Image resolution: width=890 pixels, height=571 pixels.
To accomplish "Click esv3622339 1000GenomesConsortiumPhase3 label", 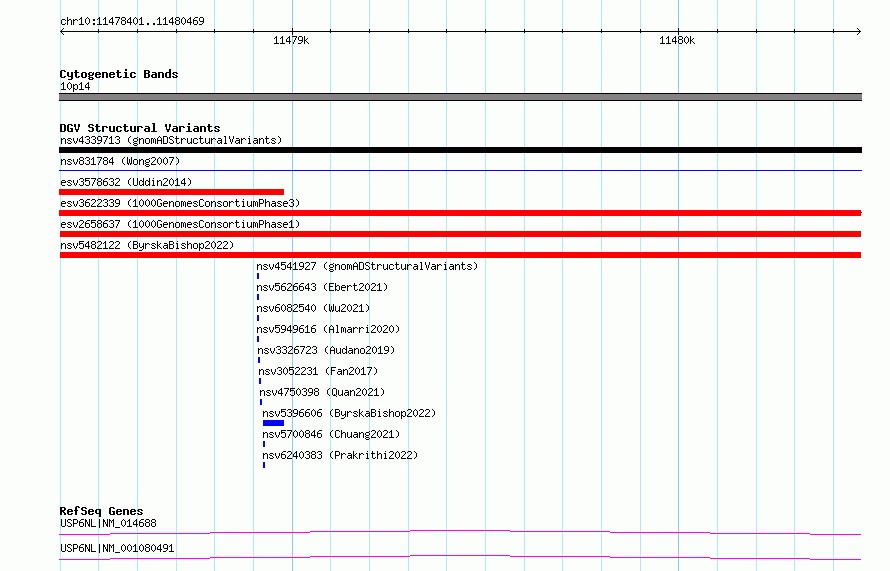I will tap(180, 203).
